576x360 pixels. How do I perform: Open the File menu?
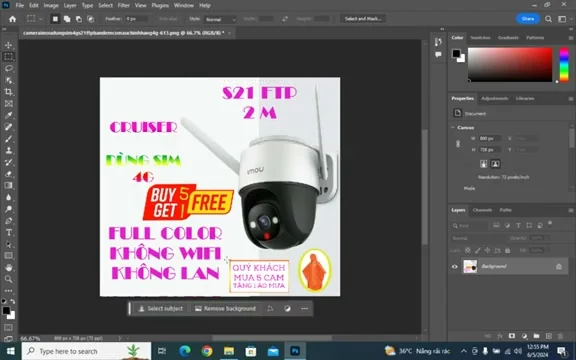19,6
